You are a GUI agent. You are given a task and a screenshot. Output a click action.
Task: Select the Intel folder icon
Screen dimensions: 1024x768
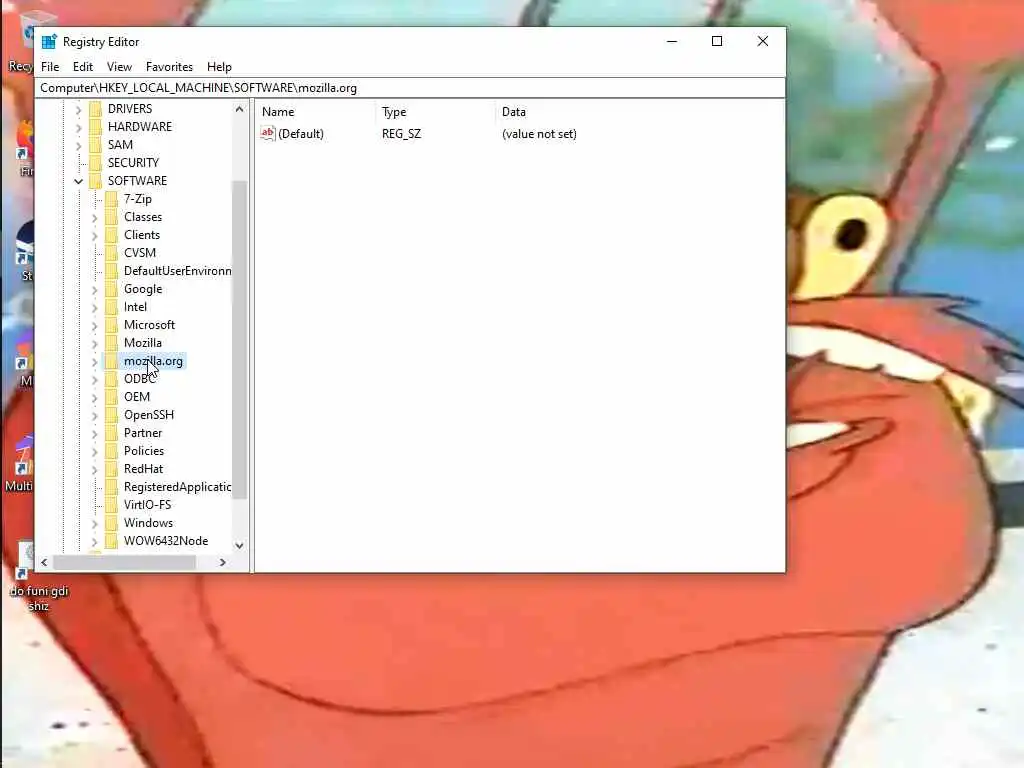tap(112, 307)
